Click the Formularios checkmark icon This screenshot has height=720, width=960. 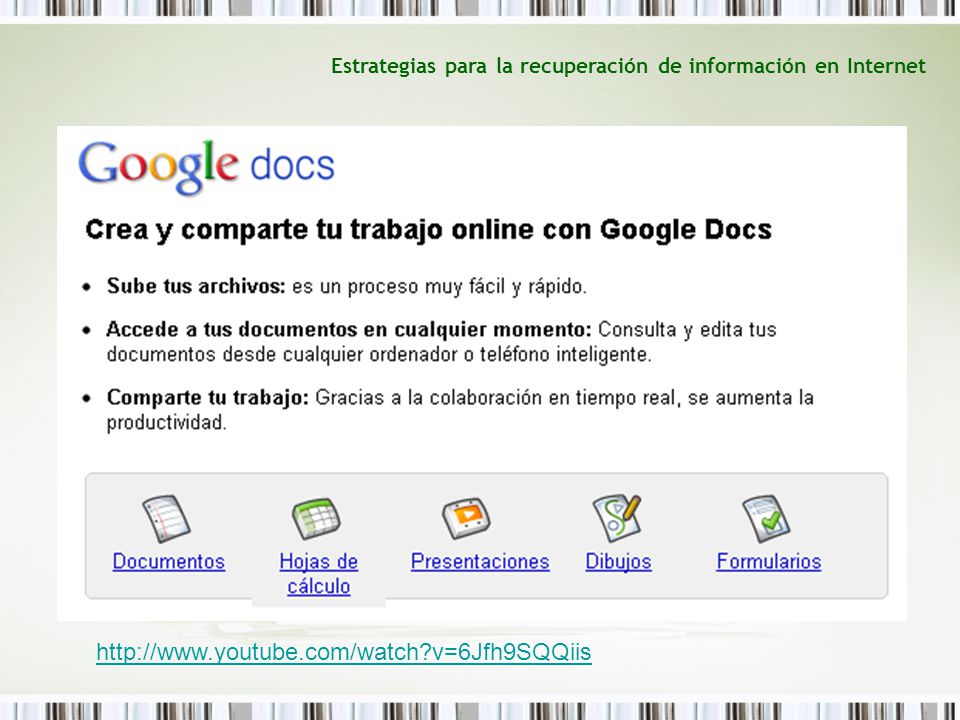tap(767, 519)
